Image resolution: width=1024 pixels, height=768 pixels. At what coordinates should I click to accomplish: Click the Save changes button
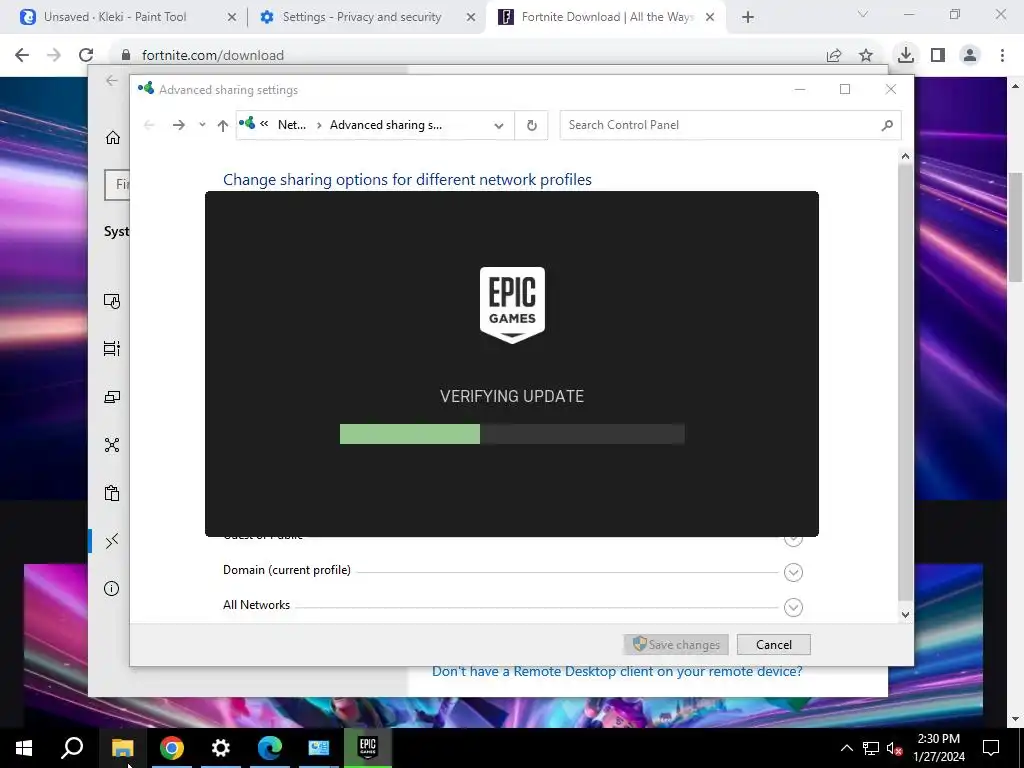click(676, 645)
